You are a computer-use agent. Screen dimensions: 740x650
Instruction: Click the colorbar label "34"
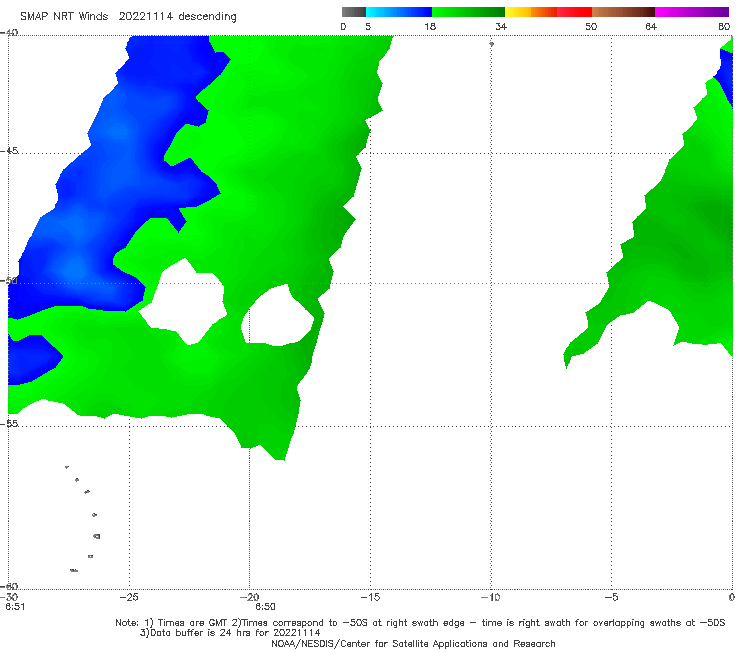pyautogui.click(x=501, y=27)
